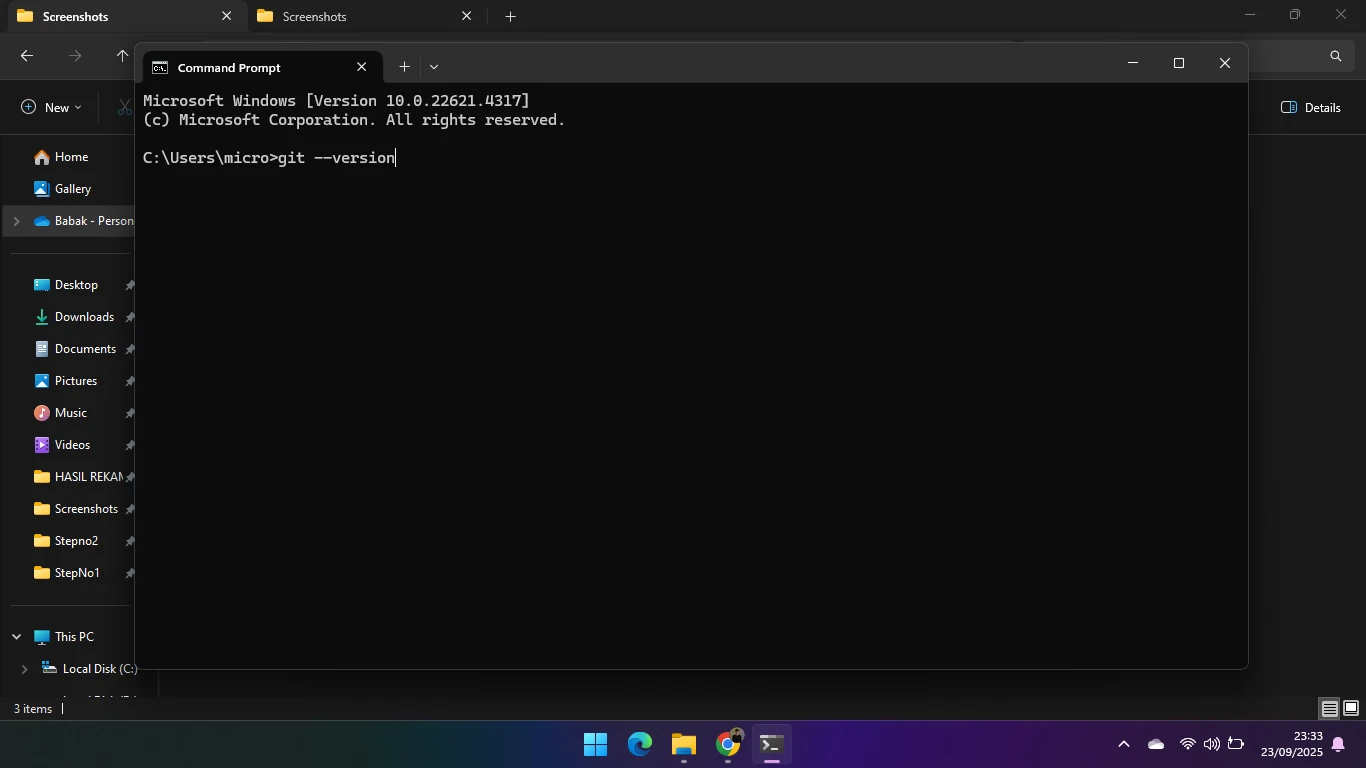Click the New button in Explorer
This screenshot has height=768, width=1366.
click(x=51, y=108)
